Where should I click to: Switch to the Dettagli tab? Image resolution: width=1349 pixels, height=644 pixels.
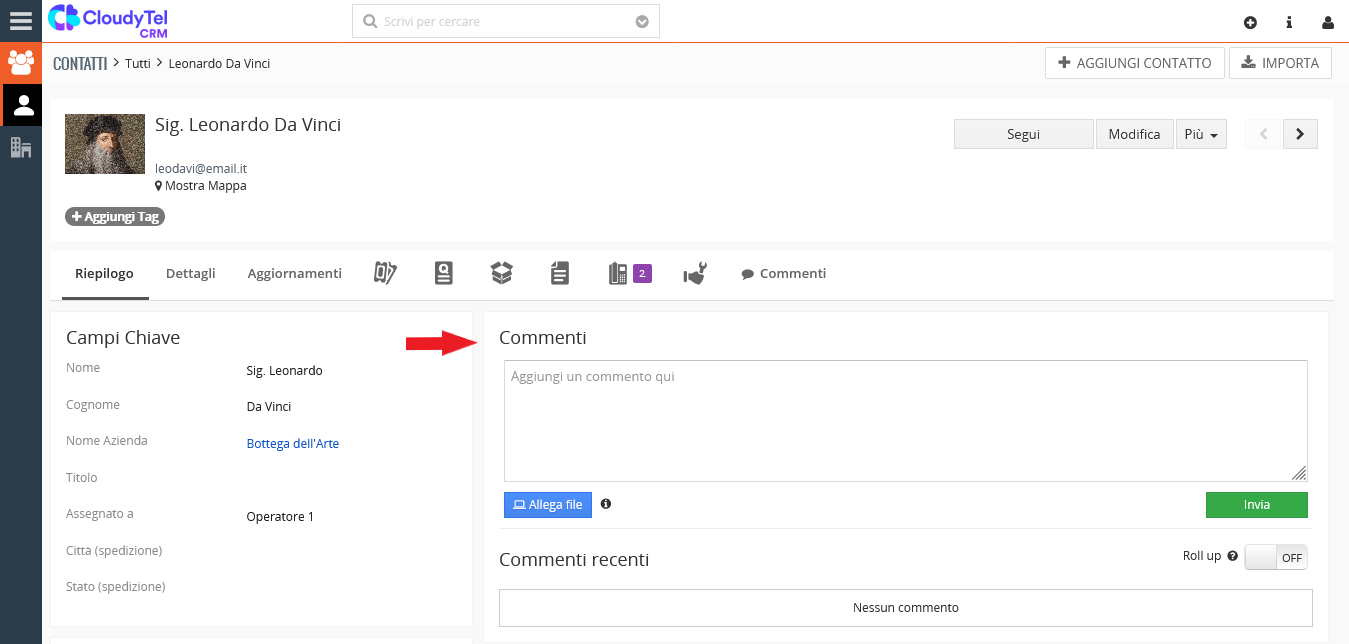point(190,273)
